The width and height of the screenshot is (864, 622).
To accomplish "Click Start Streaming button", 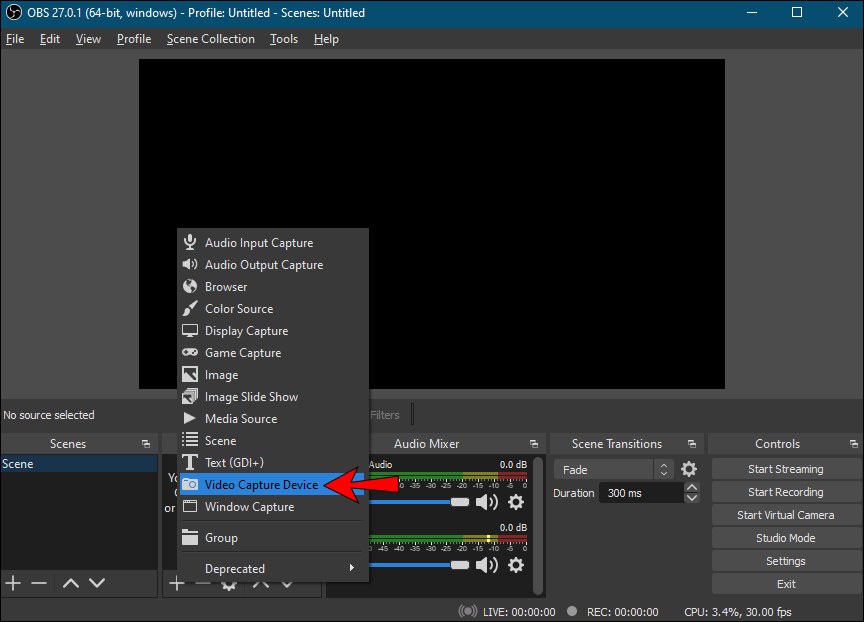I will coord(785,469).
